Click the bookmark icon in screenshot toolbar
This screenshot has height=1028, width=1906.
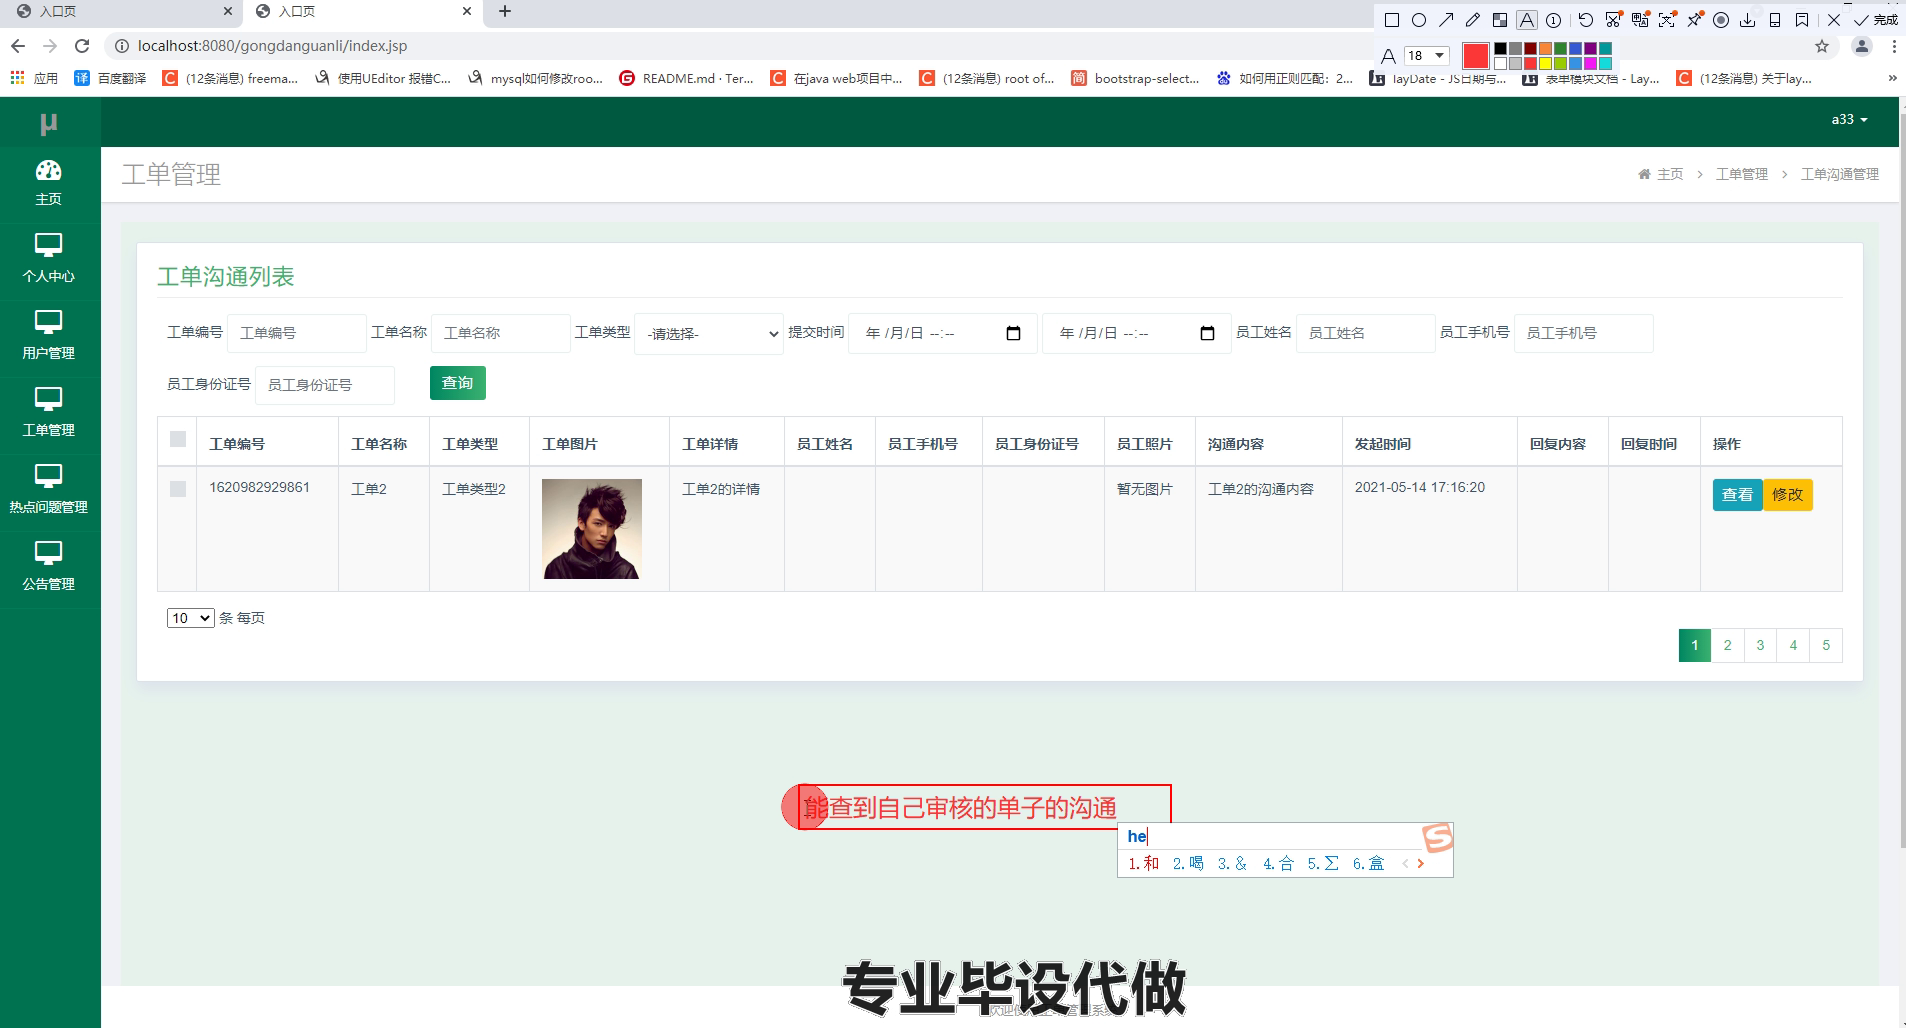[1802, 20]
